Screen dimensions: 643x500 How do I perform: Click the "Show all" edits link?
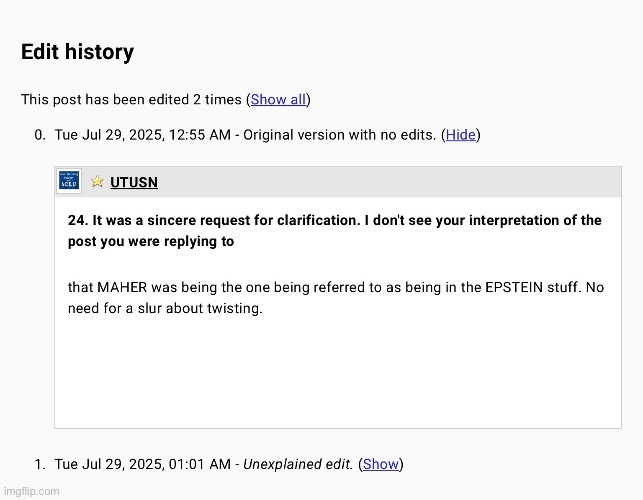click(278, 99)
